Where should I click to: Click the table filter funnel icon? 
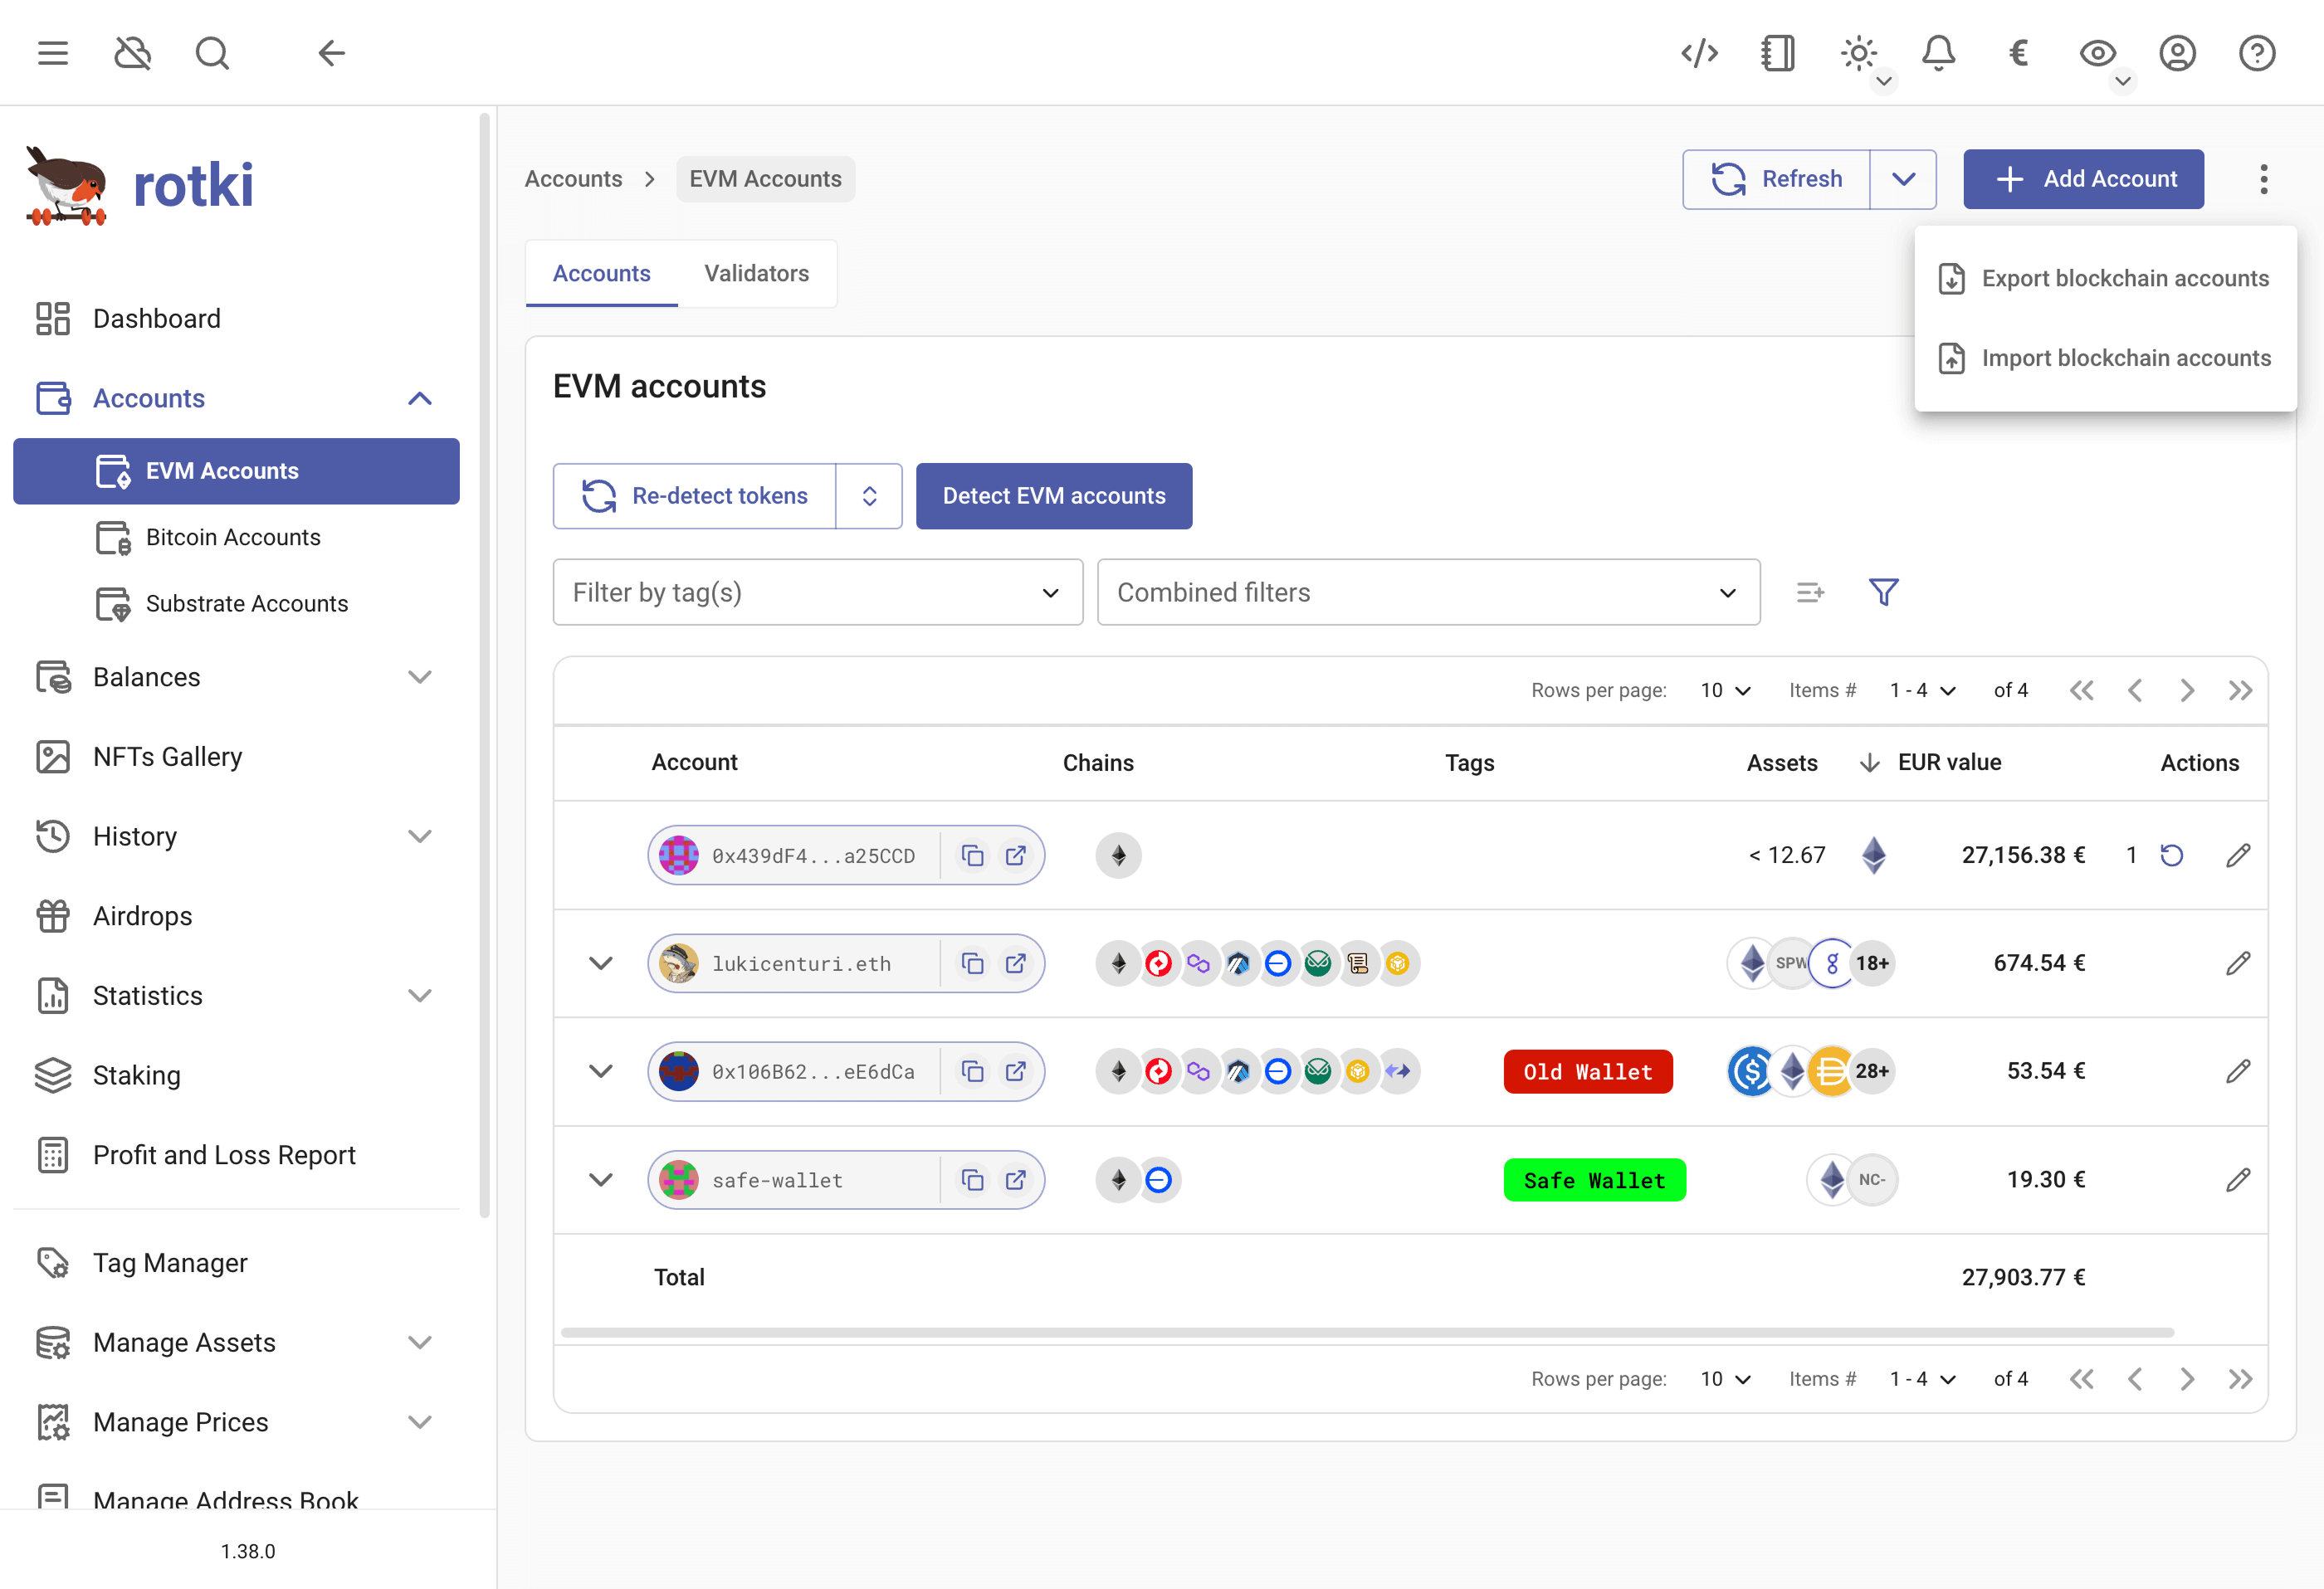click(x=1883, y=592)
